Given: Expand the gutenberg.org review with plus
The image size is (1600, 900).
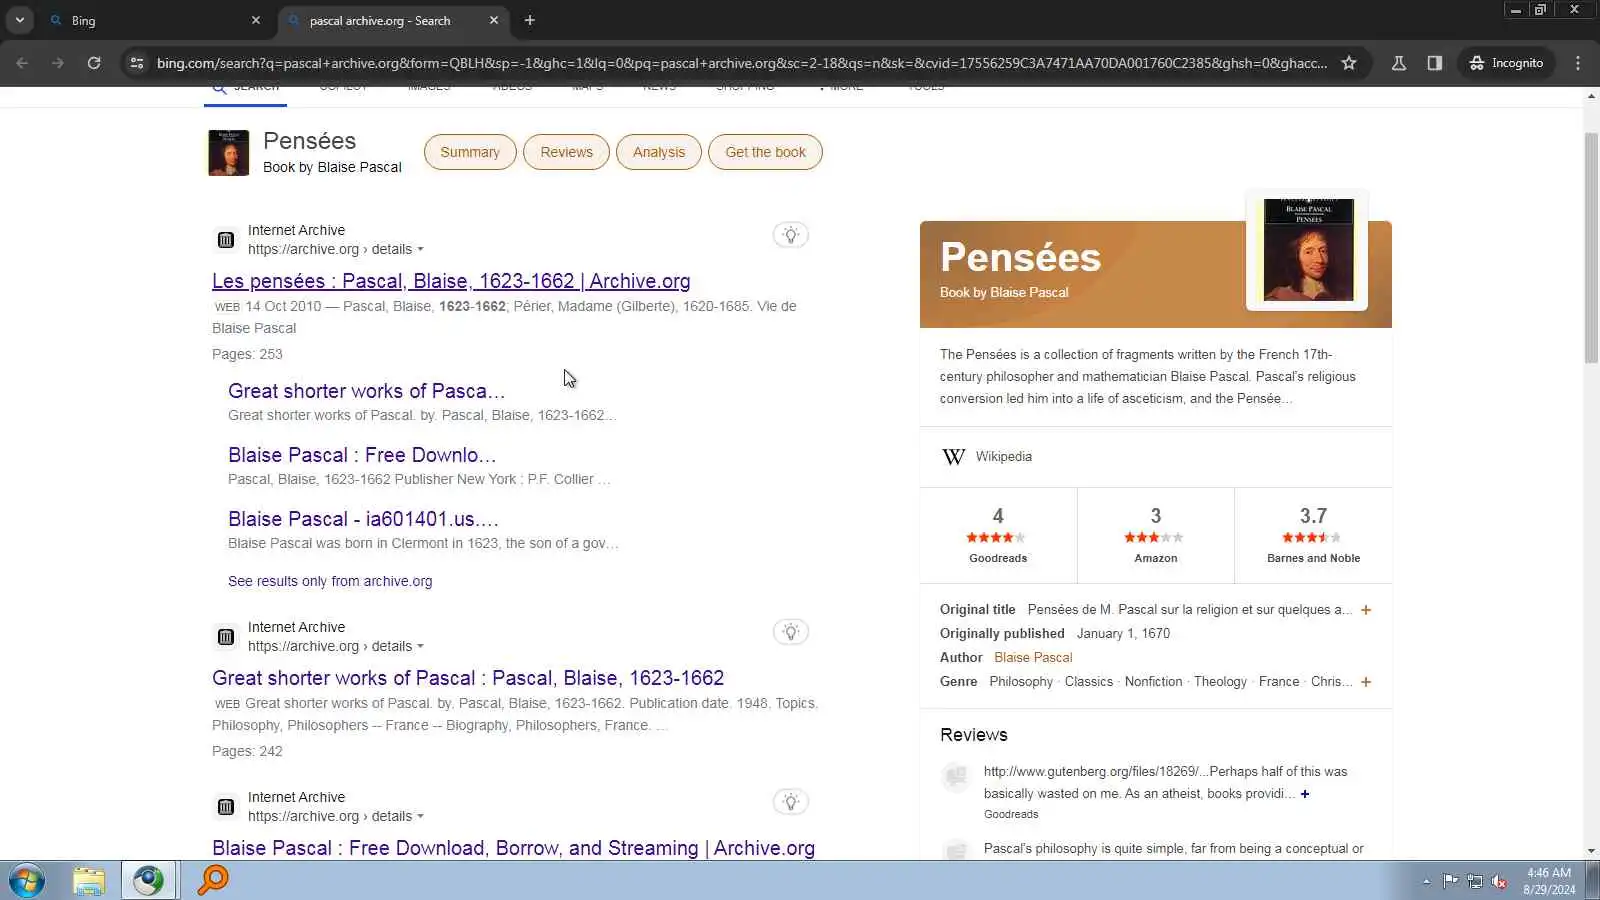Looking at the screenshot, I should [x=1305, y=794].
